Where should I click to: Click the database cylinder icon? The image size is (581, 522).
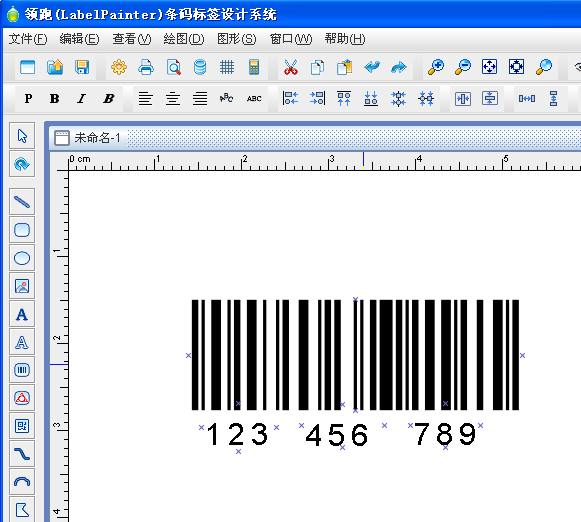click(200, 67)
